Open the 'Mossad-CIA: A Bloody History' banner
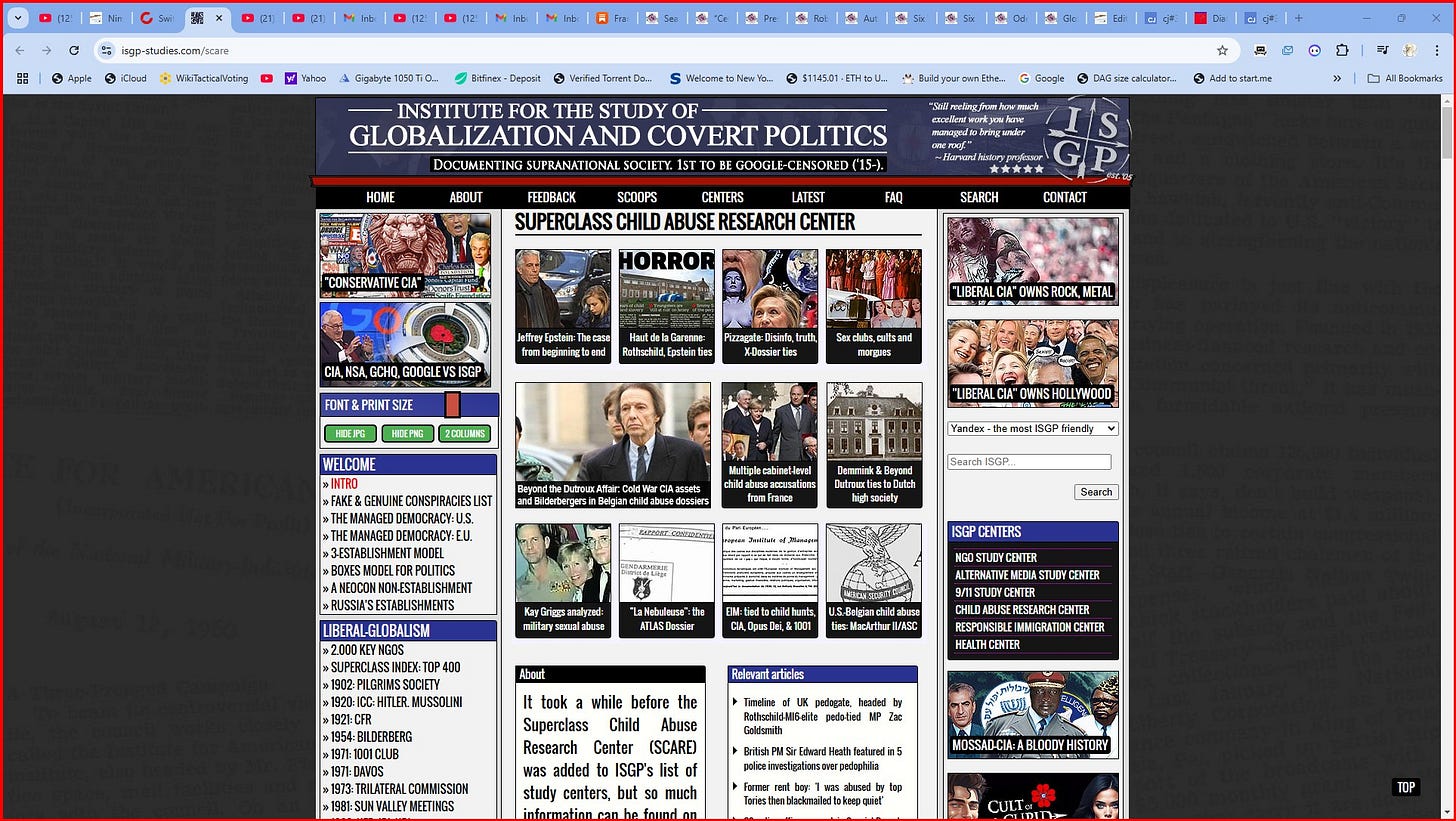 click(x=1032, y=715)
